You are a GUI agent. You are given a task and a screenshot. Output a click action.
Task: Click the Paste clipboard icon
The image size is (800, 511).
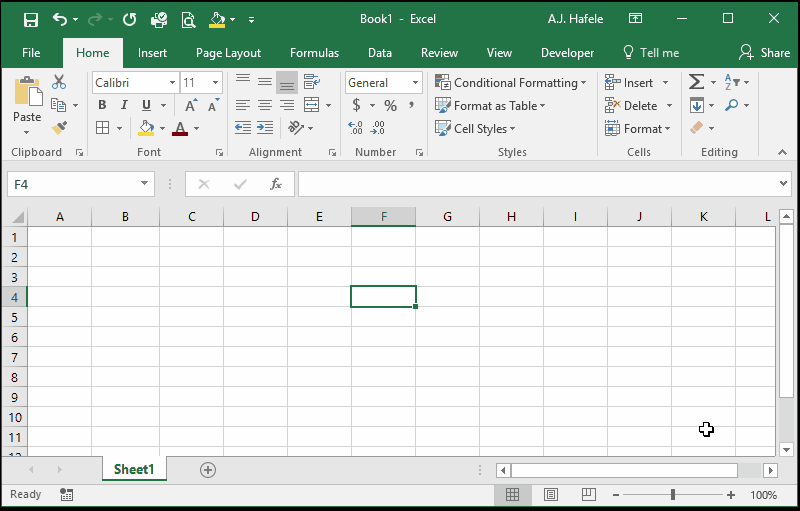click(28, 91)
